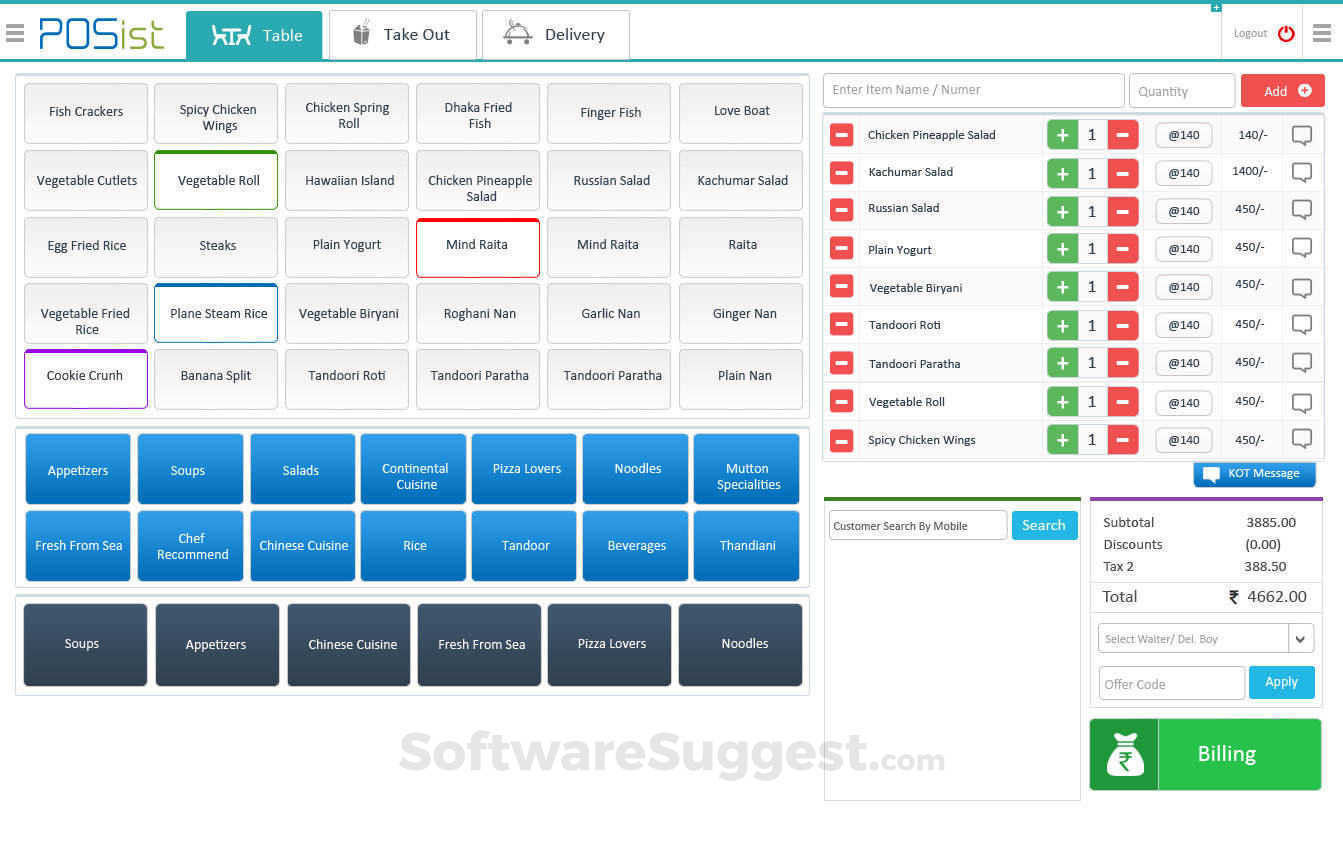Click the money bag icon on Billing button
The width and height of the screenshot is (1343, 850).
pyautogui.click(x=1123, y=754)
